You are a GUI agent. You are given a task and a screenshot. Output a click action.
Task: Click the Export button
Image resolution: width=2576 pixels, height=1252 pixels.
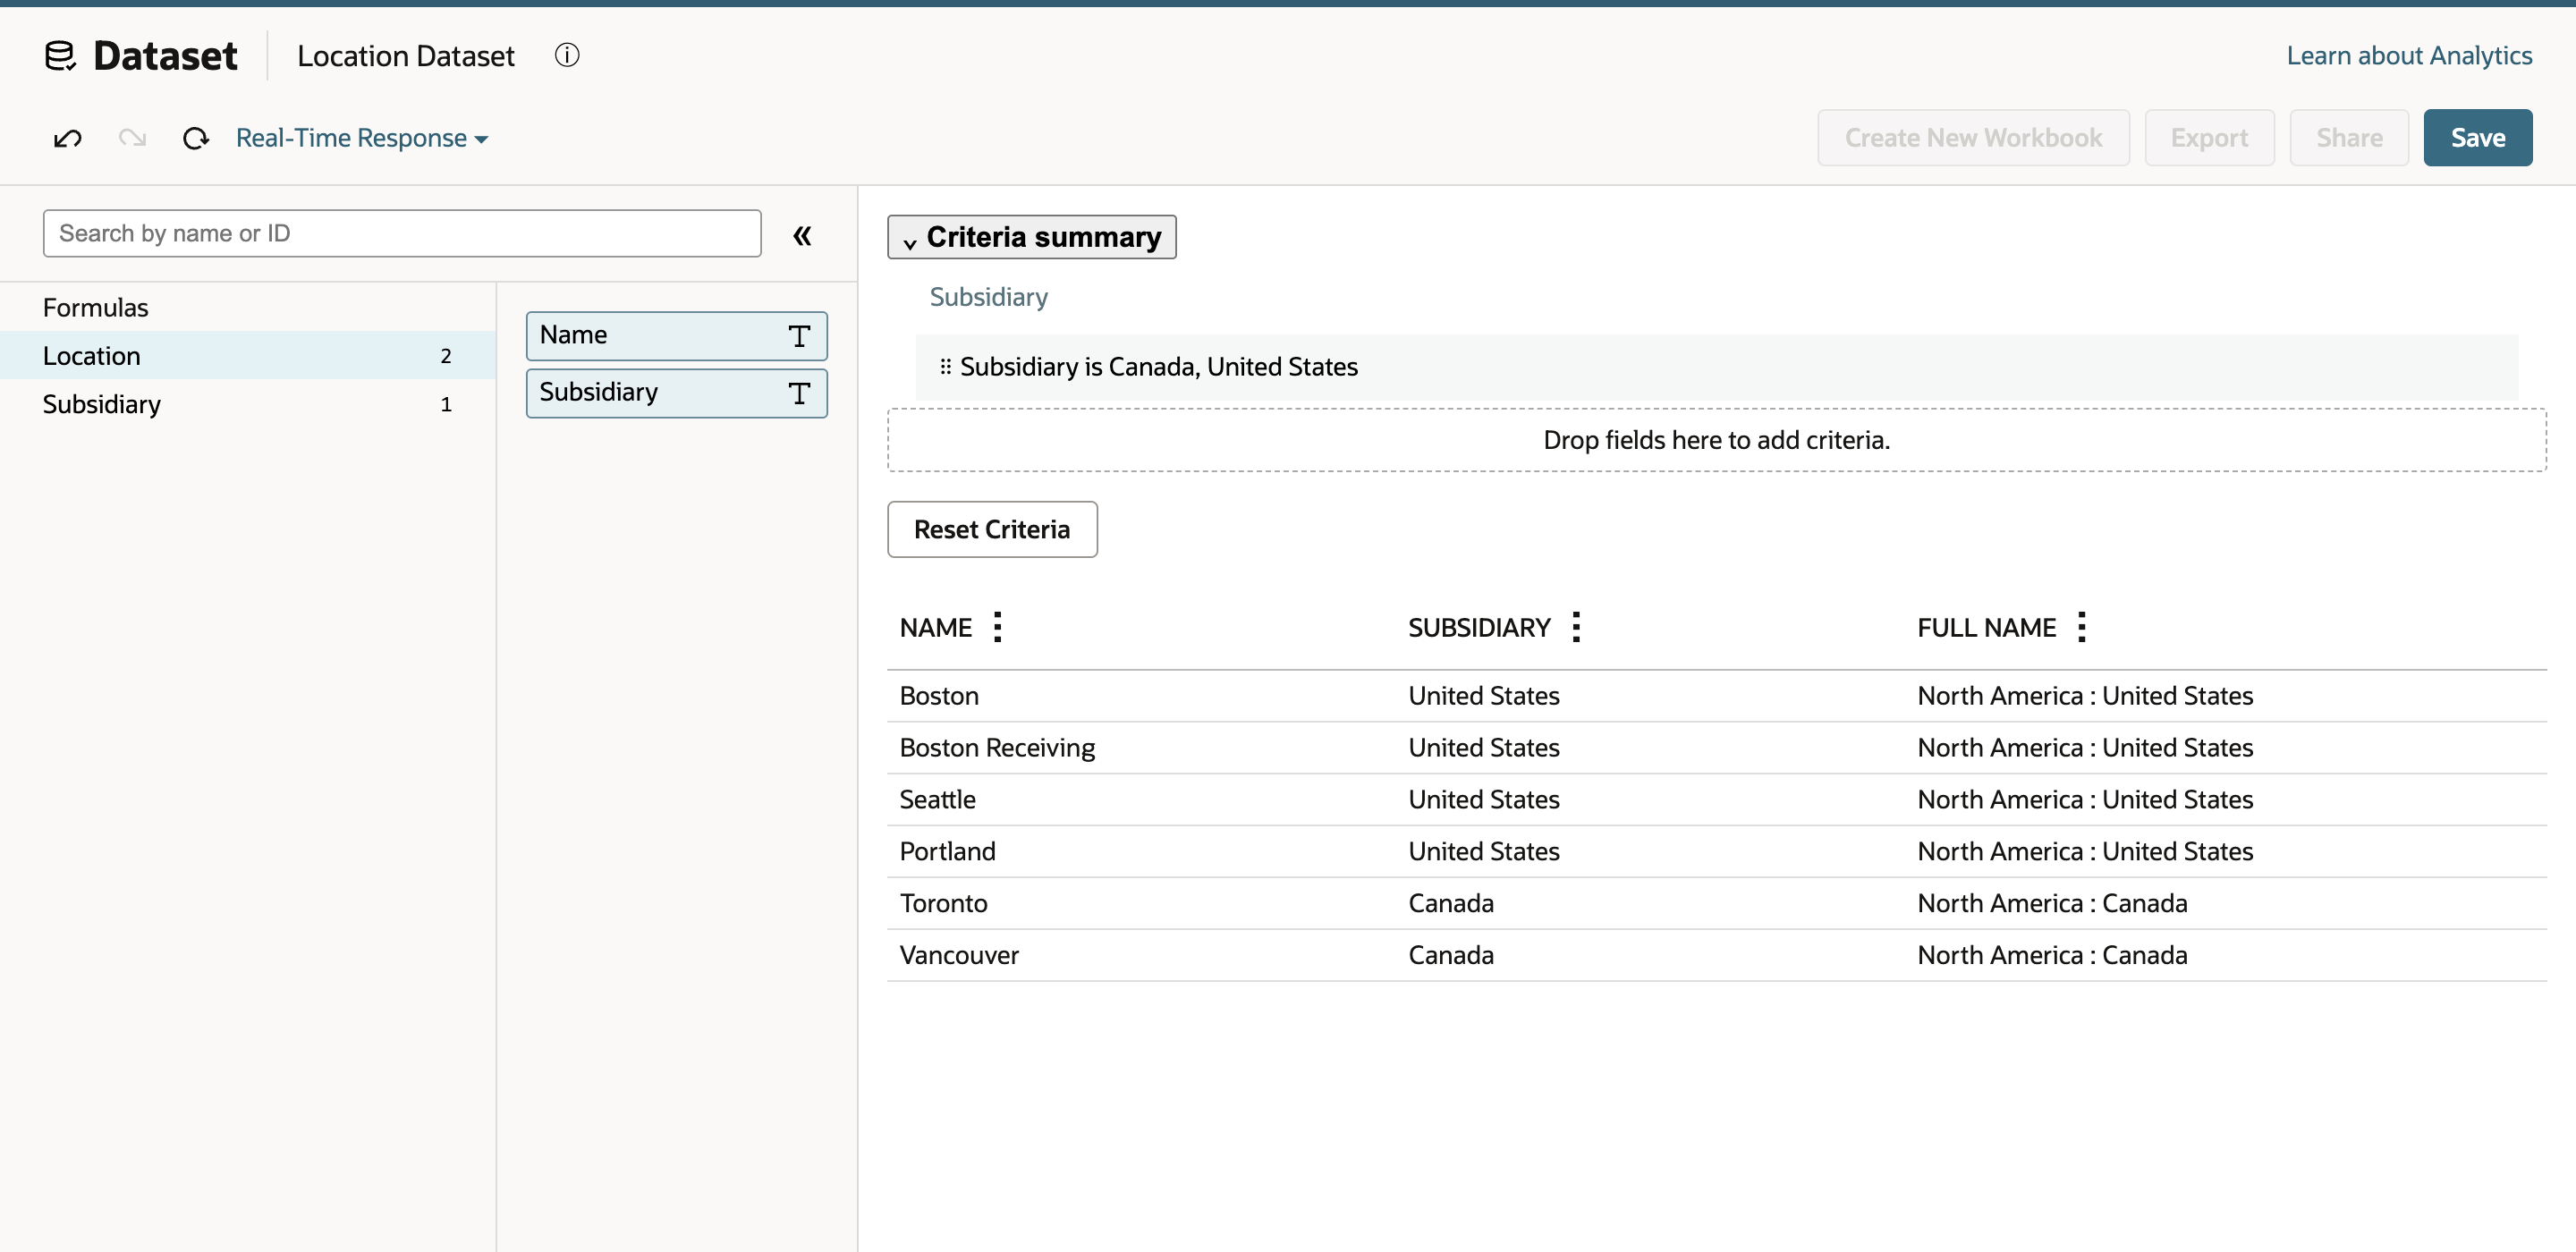coord(2209,138)
